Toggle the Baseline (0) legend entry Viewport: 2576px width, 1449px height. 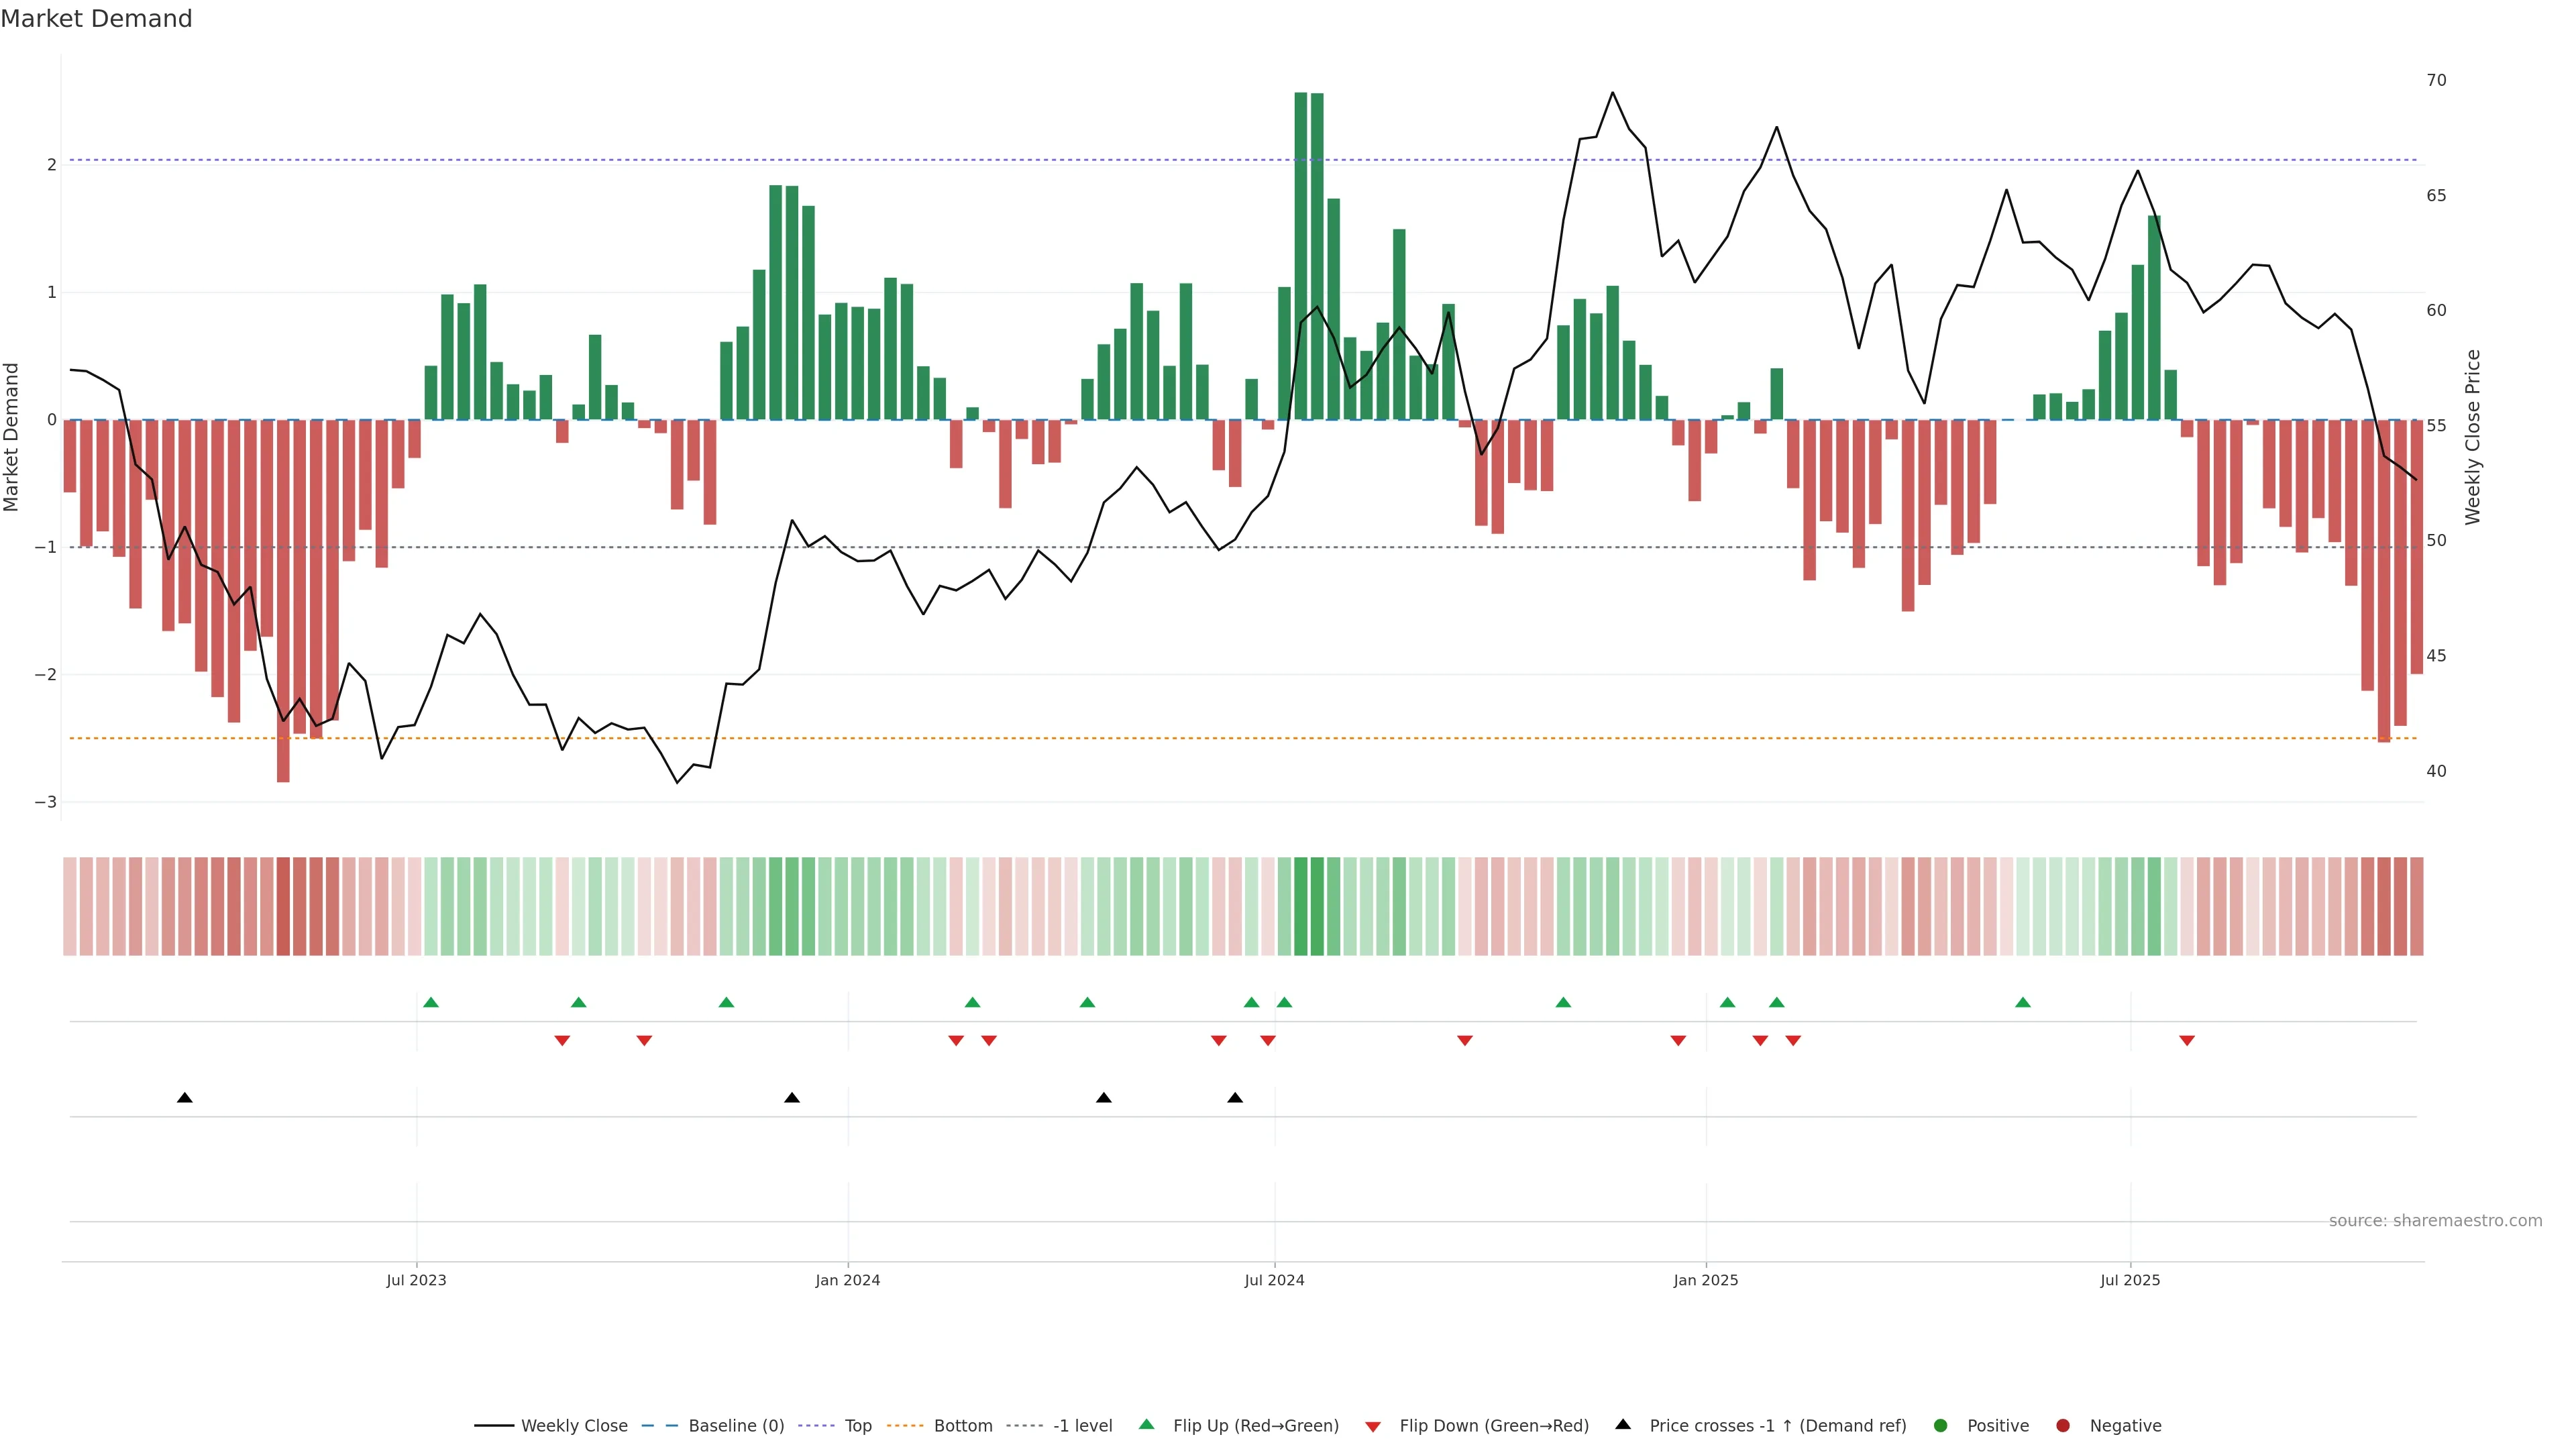736,1426
